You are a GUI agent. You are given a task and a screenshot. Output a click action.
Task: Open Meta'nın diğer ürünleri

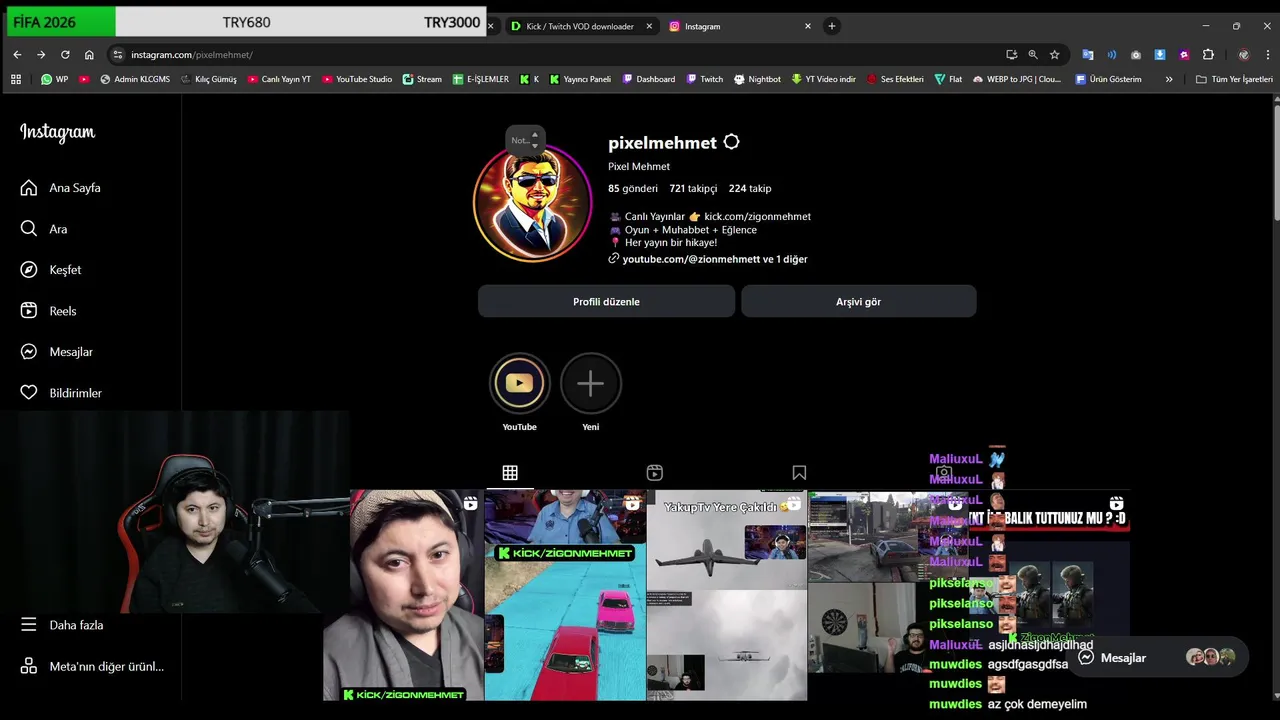tap(92, 666)
